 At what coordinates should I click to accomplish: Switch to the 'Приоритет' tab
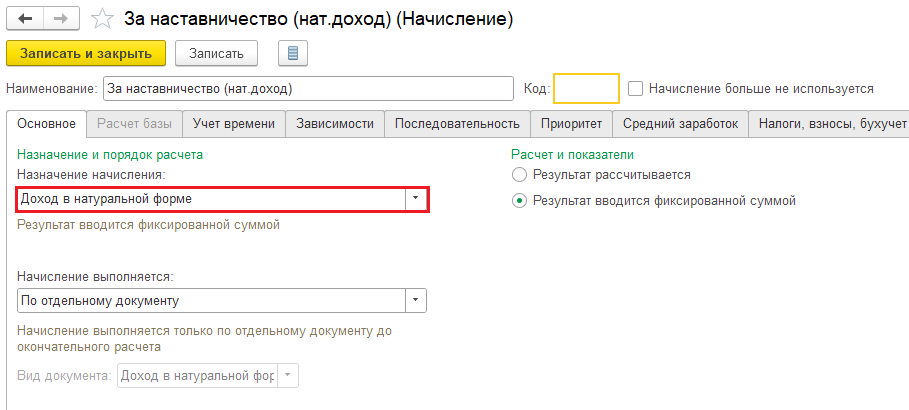tap(571, 124)
